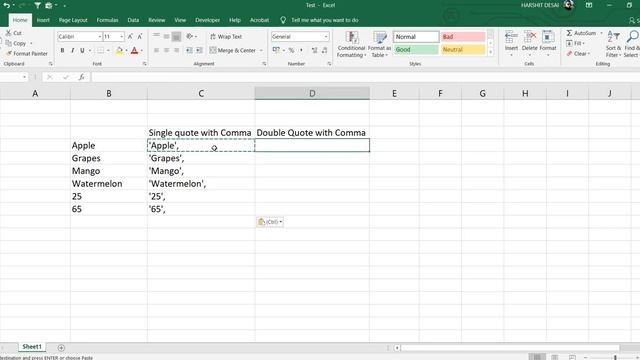The width and height of the screenshot is (640, 360).
Task: Click cell containing 'Watermelon',
Action: click(201, 184)
